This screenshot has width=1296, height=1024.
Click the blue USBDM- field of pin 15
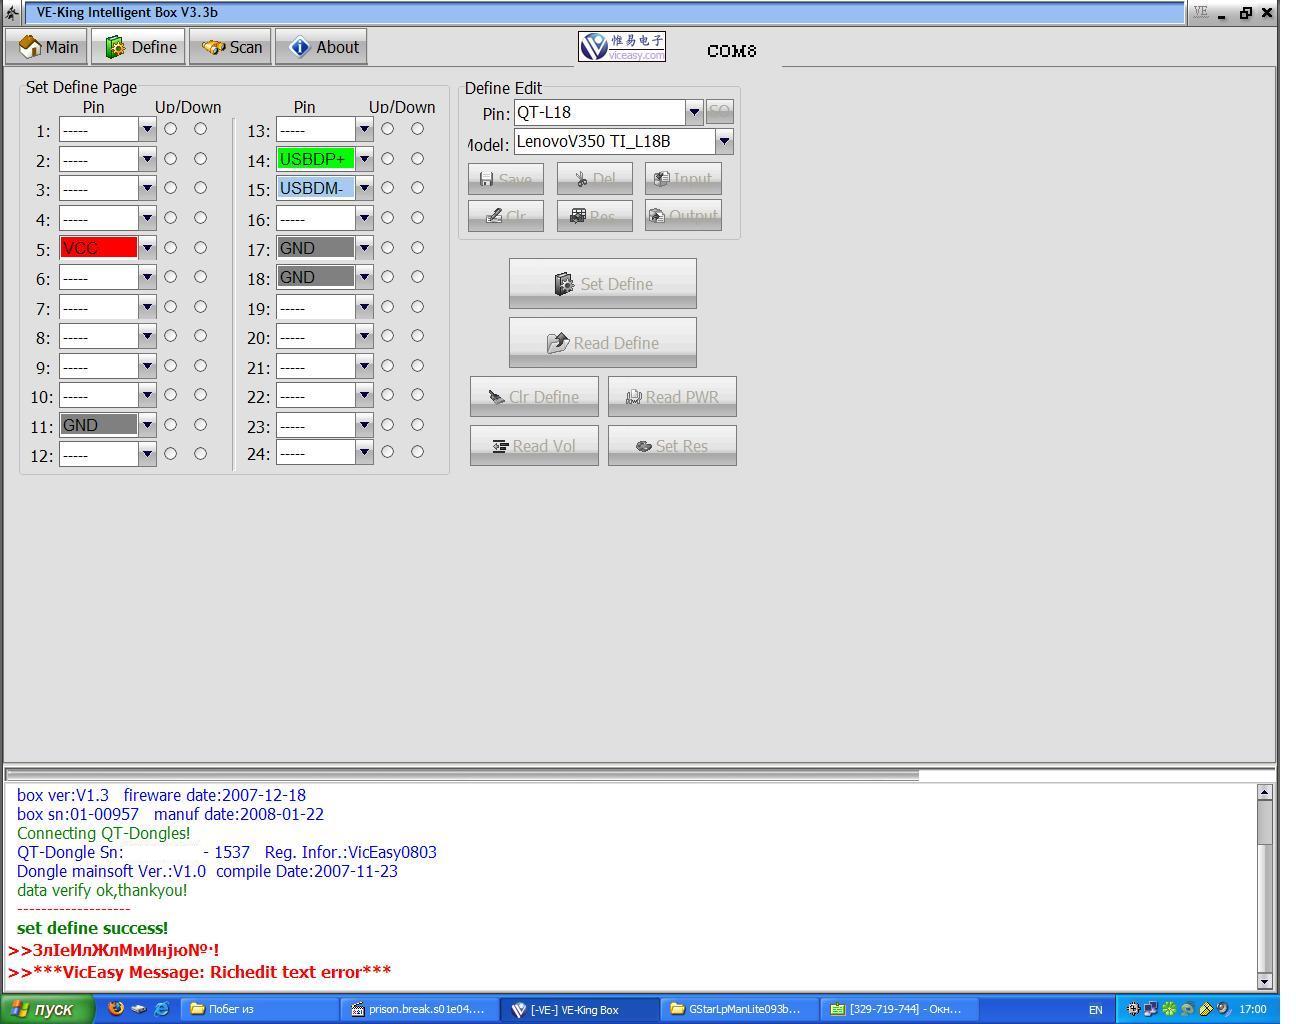pos(316,188)
